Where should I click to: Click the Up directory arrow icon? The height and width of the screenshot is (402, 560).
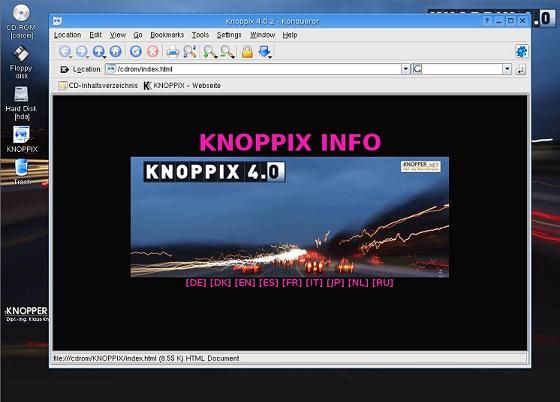[x=98, y=51]
